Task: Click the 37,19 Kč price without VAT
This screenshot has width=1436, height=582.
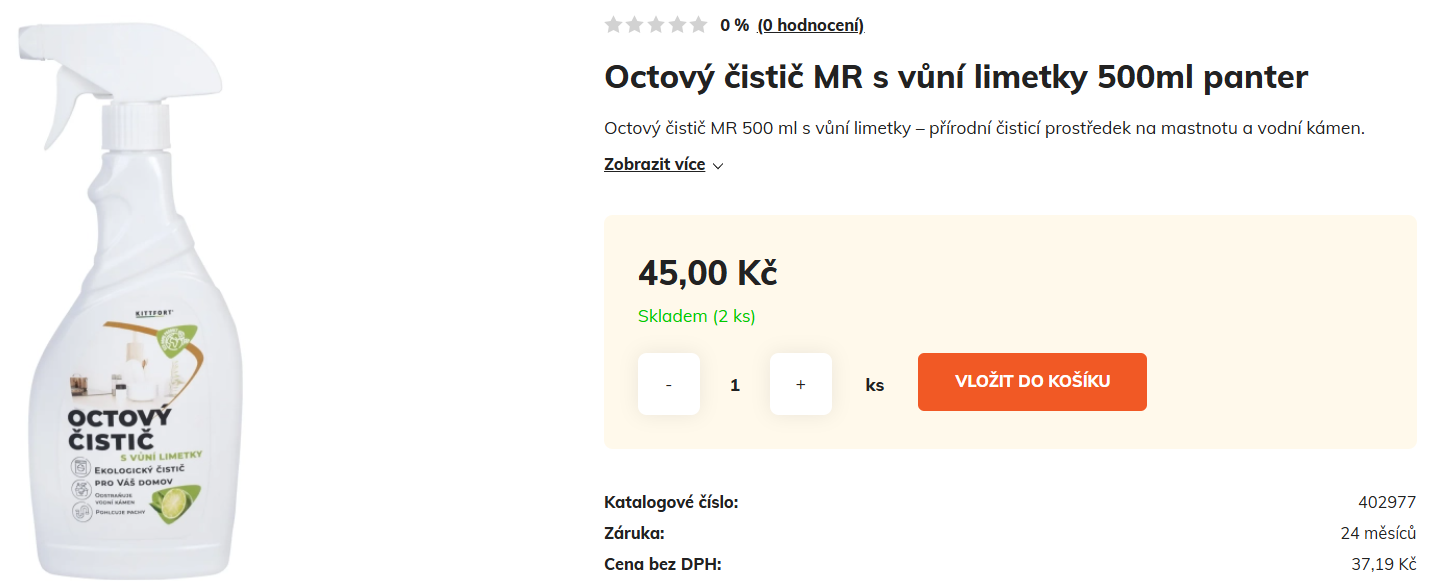Action: click(x=1381, y=564)
